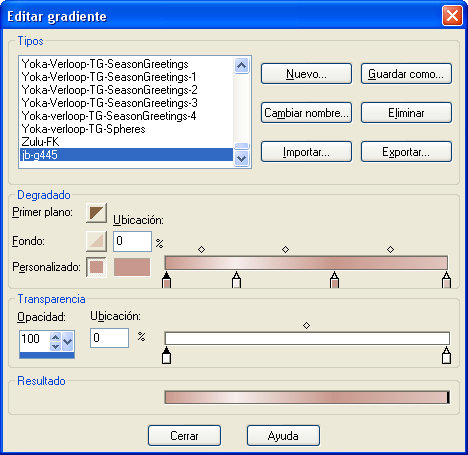Click the Eliminar button

click(406, 113)
